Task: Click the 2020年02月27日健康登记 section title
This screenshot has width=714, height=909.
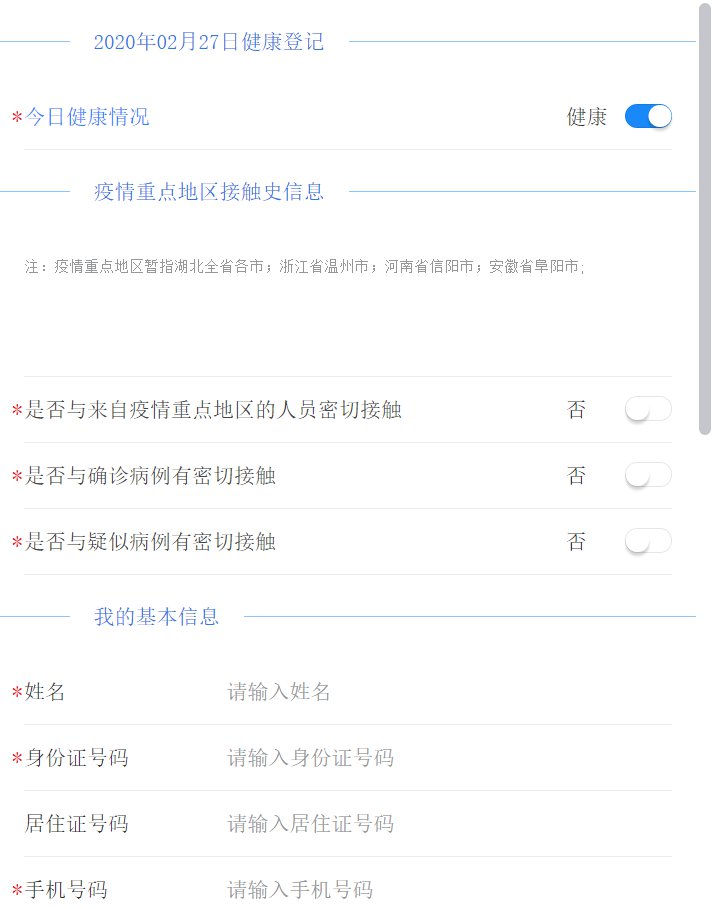Action: point(209,42)
